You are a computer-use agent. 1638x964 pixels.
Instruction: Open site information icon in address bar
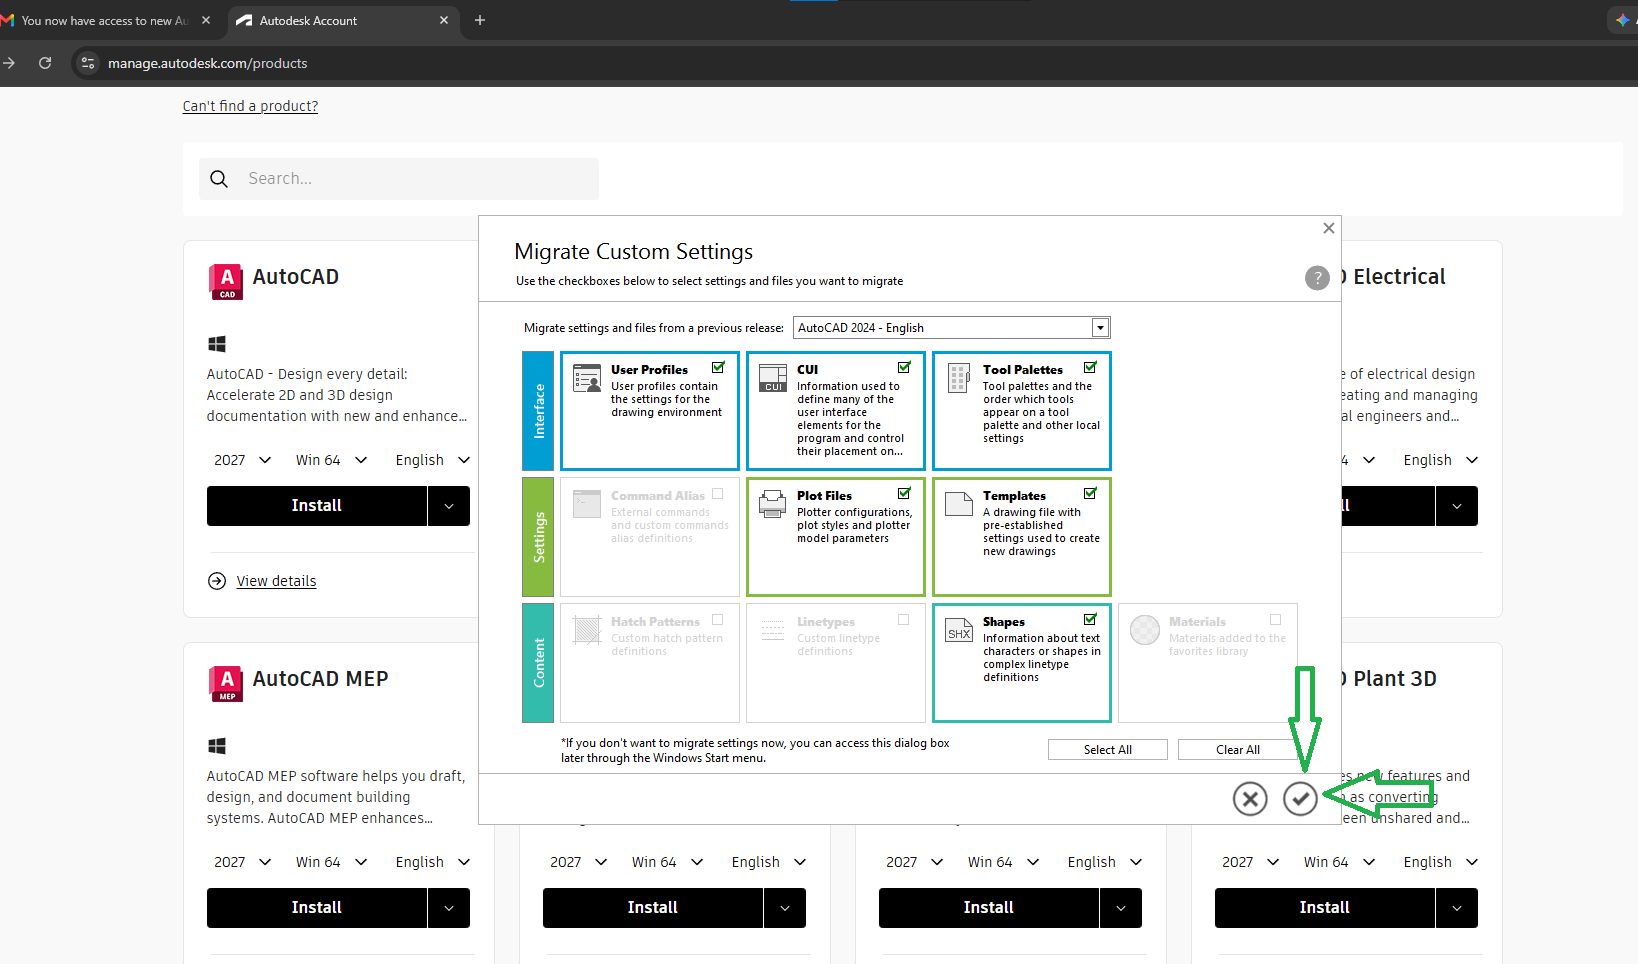(88, 63)
